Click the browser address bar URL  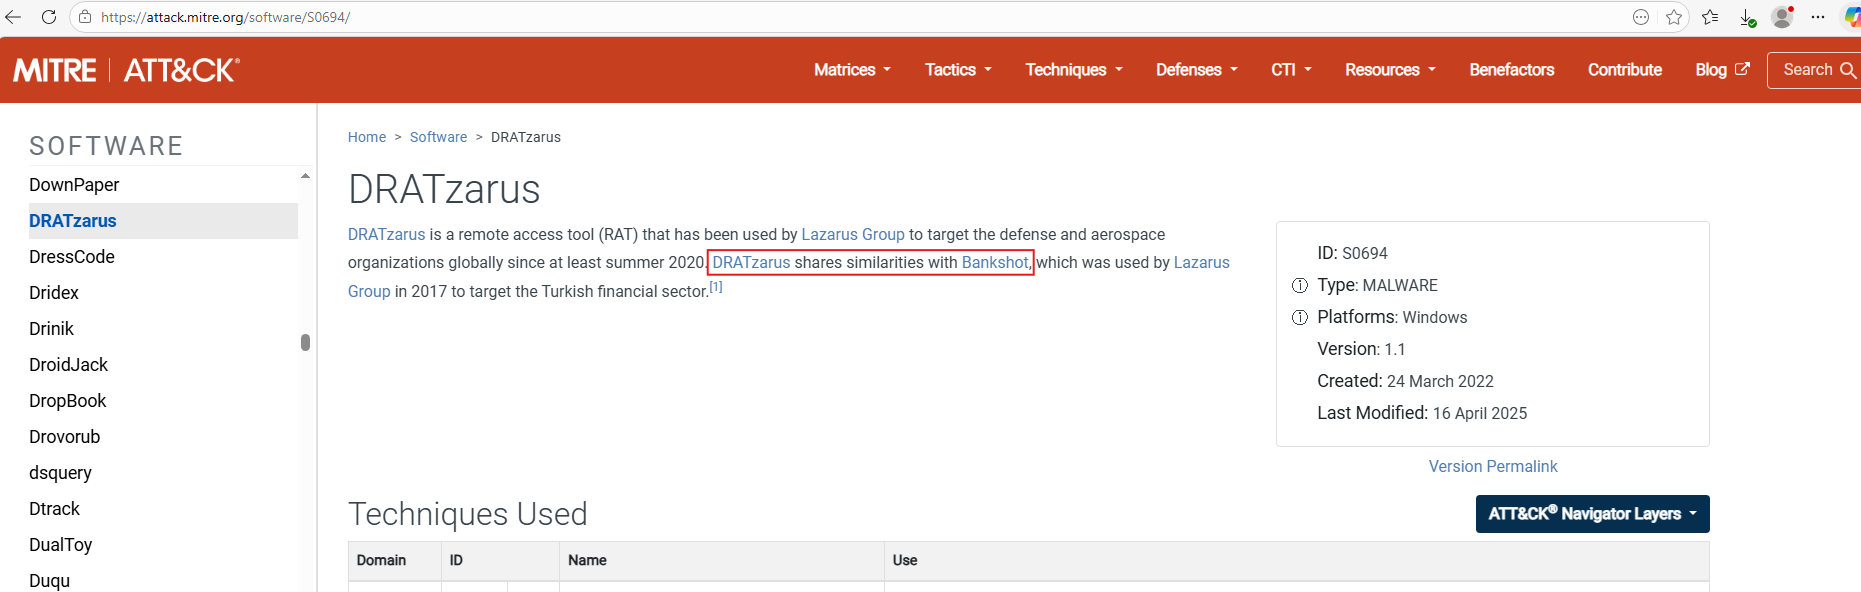[x=225, y=17]
